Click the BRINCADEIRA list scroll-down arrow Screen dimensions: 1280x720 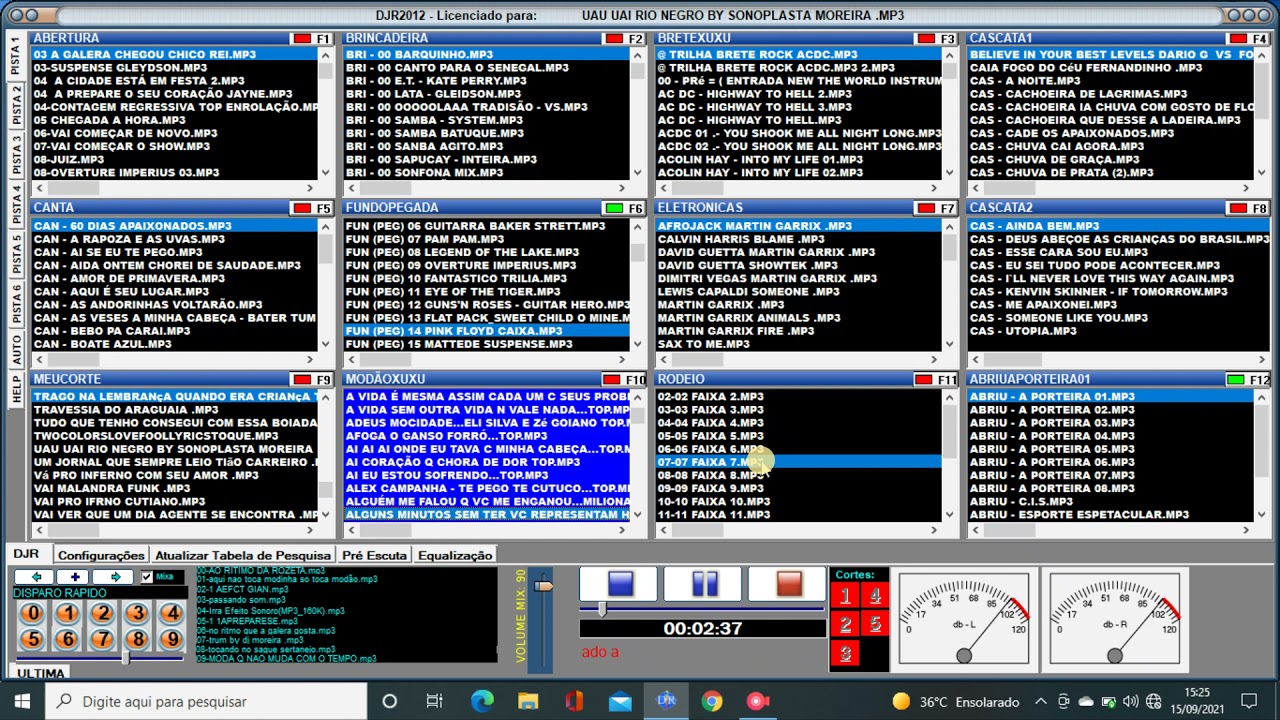[638, 172]
